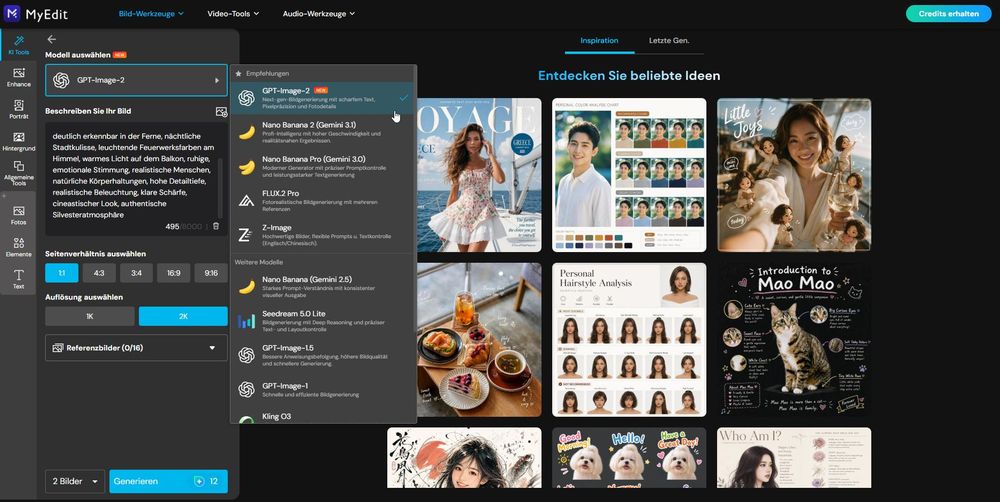Switch to the Inspiration tab
Image resolution: width=1000 pixels, height=502 pixels.
(599, 40)
